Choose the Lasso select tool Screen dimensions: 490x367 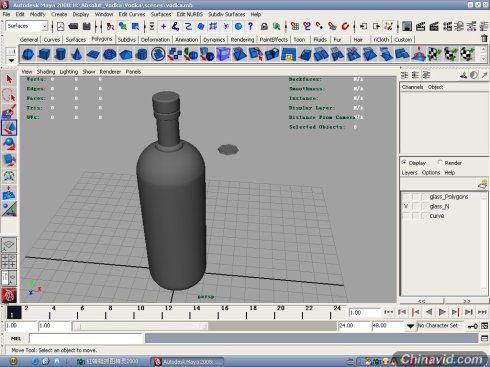click(9, 96)
